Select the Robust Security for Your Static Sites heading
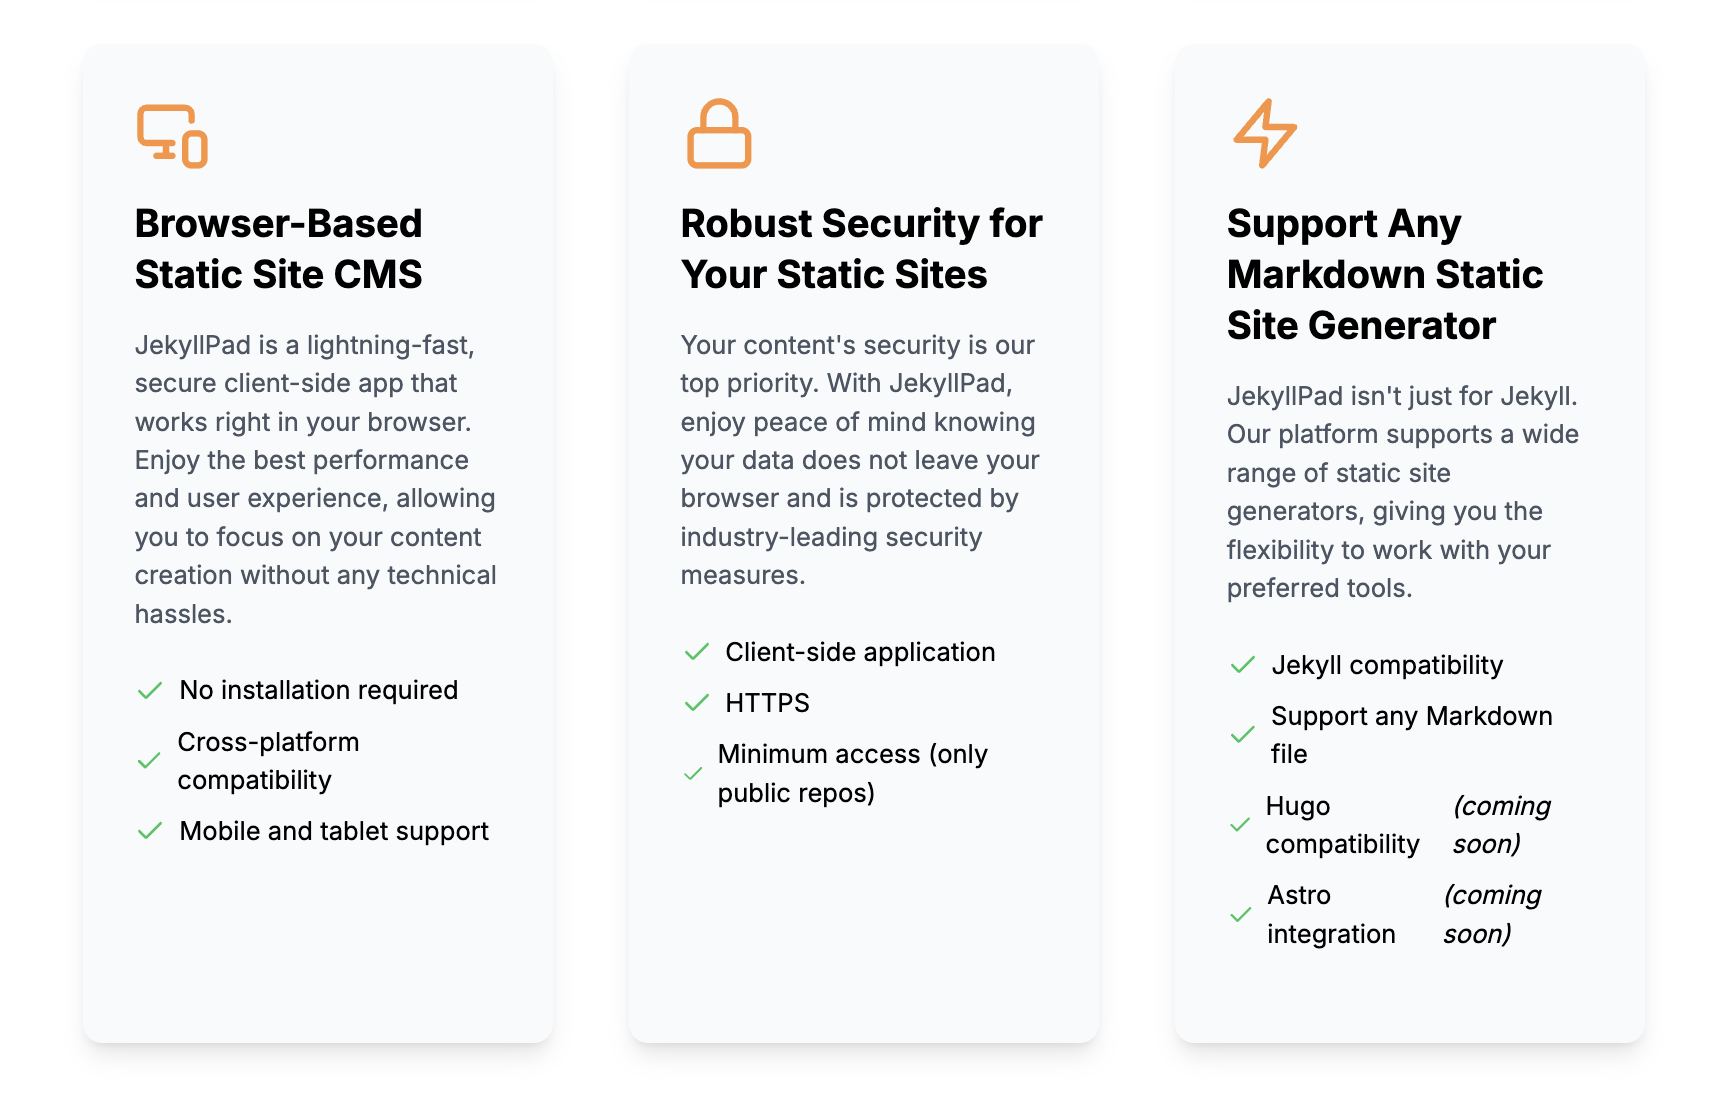The height and width of the screenshot is (1104, 1734). point(862,249)
